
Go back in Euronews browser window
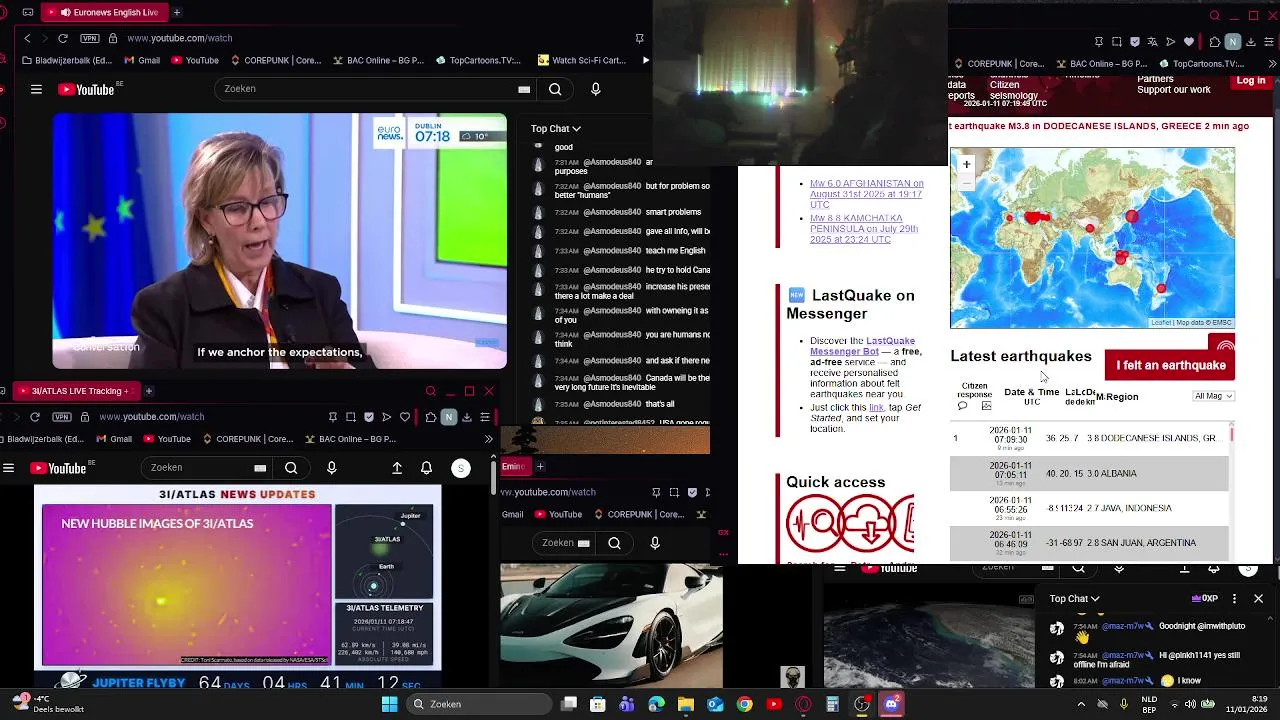tap(28, 38)
